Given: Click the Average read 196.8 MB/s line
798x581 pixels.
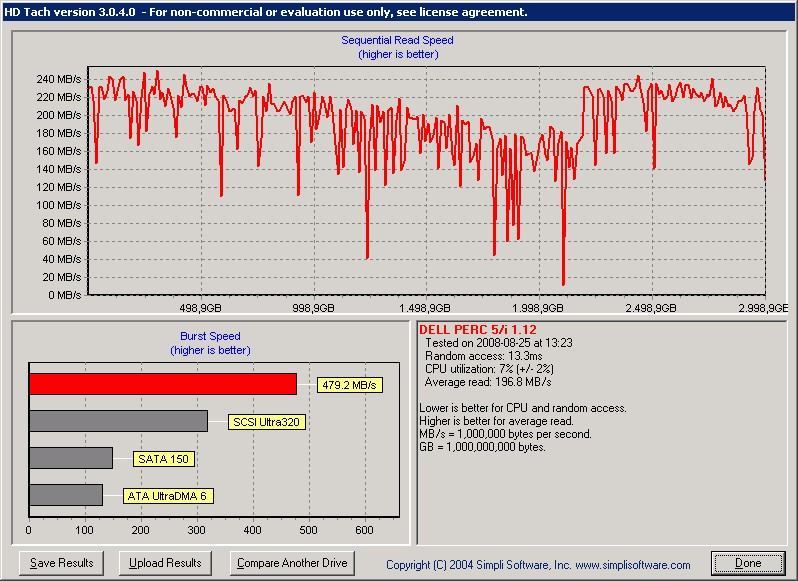Looking at the screenshot, I should 488,382.
